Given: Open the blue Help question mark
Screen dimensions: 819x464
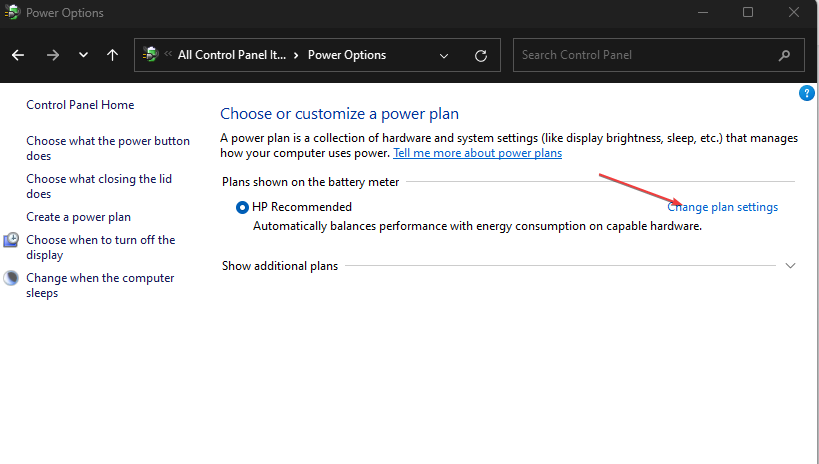Looking at the screenshot, I should [807, 93].
